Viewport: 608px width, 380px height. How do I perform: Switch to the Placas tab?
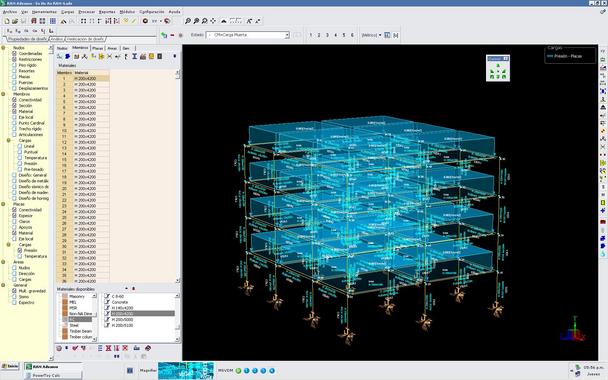[x=98, y=48]
